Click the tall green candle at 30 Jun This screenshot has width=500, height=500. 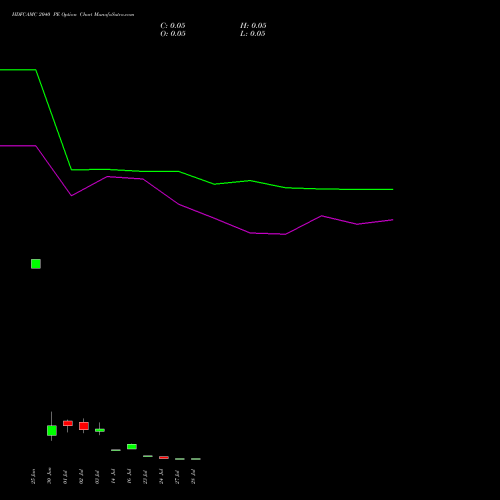pos(52,430)
